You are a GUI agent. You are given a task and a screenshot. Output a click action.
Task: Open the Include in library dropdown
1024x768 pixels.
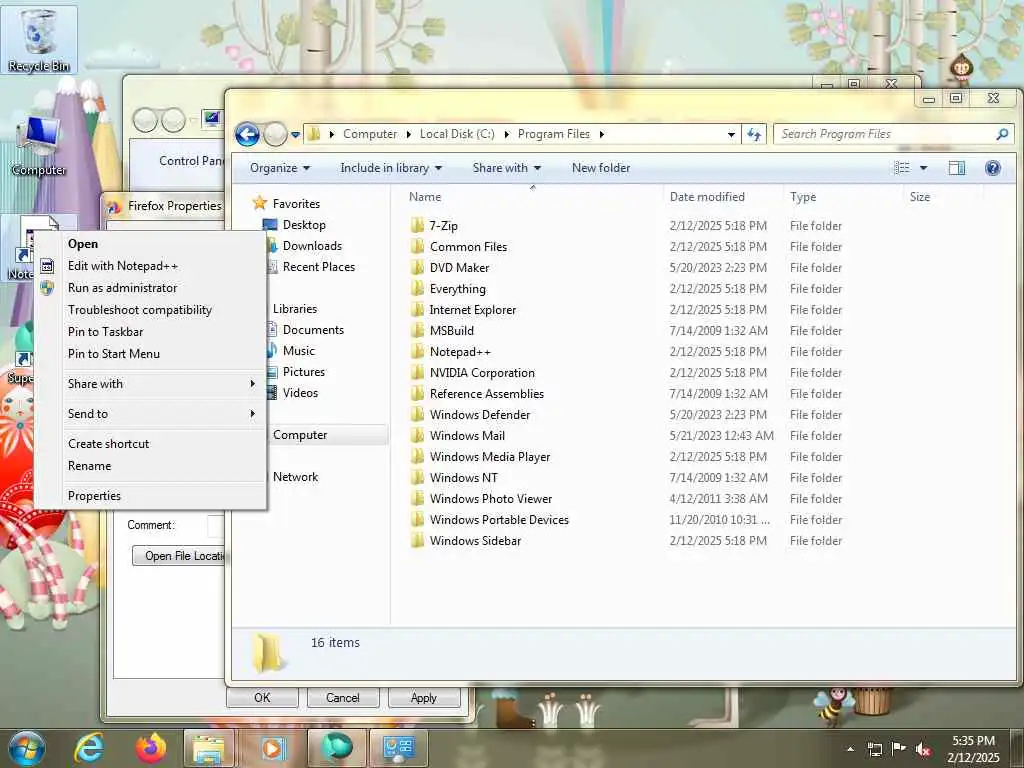click(391, 168)
